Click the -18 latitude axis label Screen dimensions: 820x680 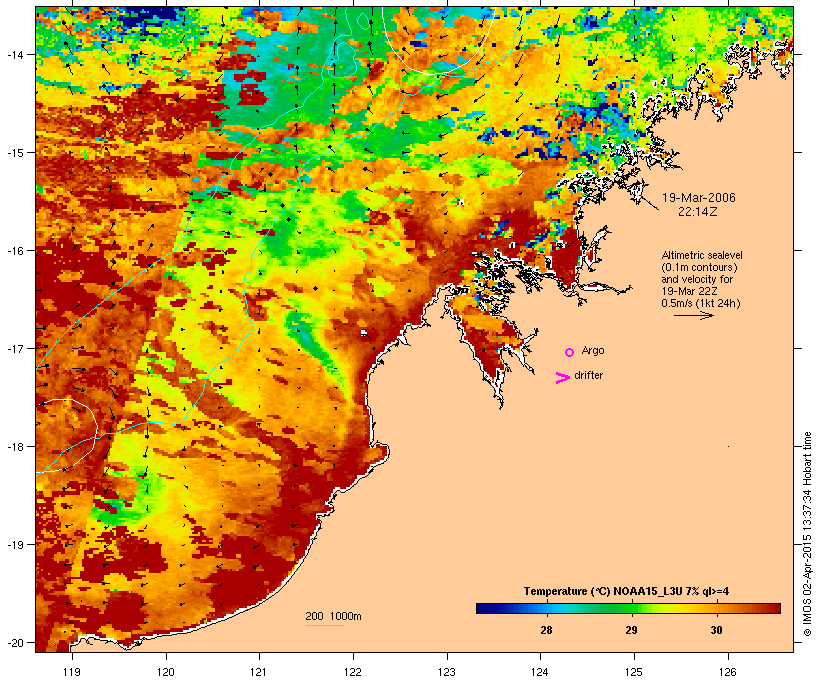coord(14,446)
